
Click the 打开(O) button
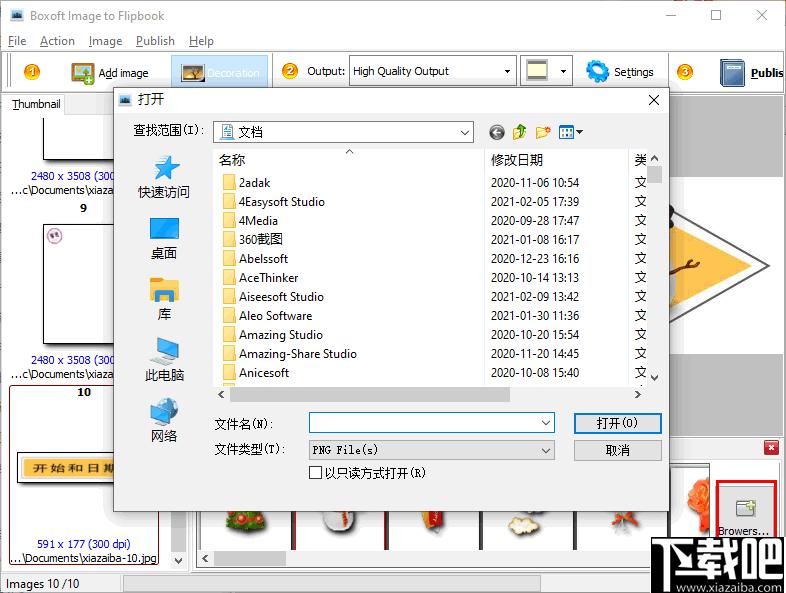click(617, 423)
